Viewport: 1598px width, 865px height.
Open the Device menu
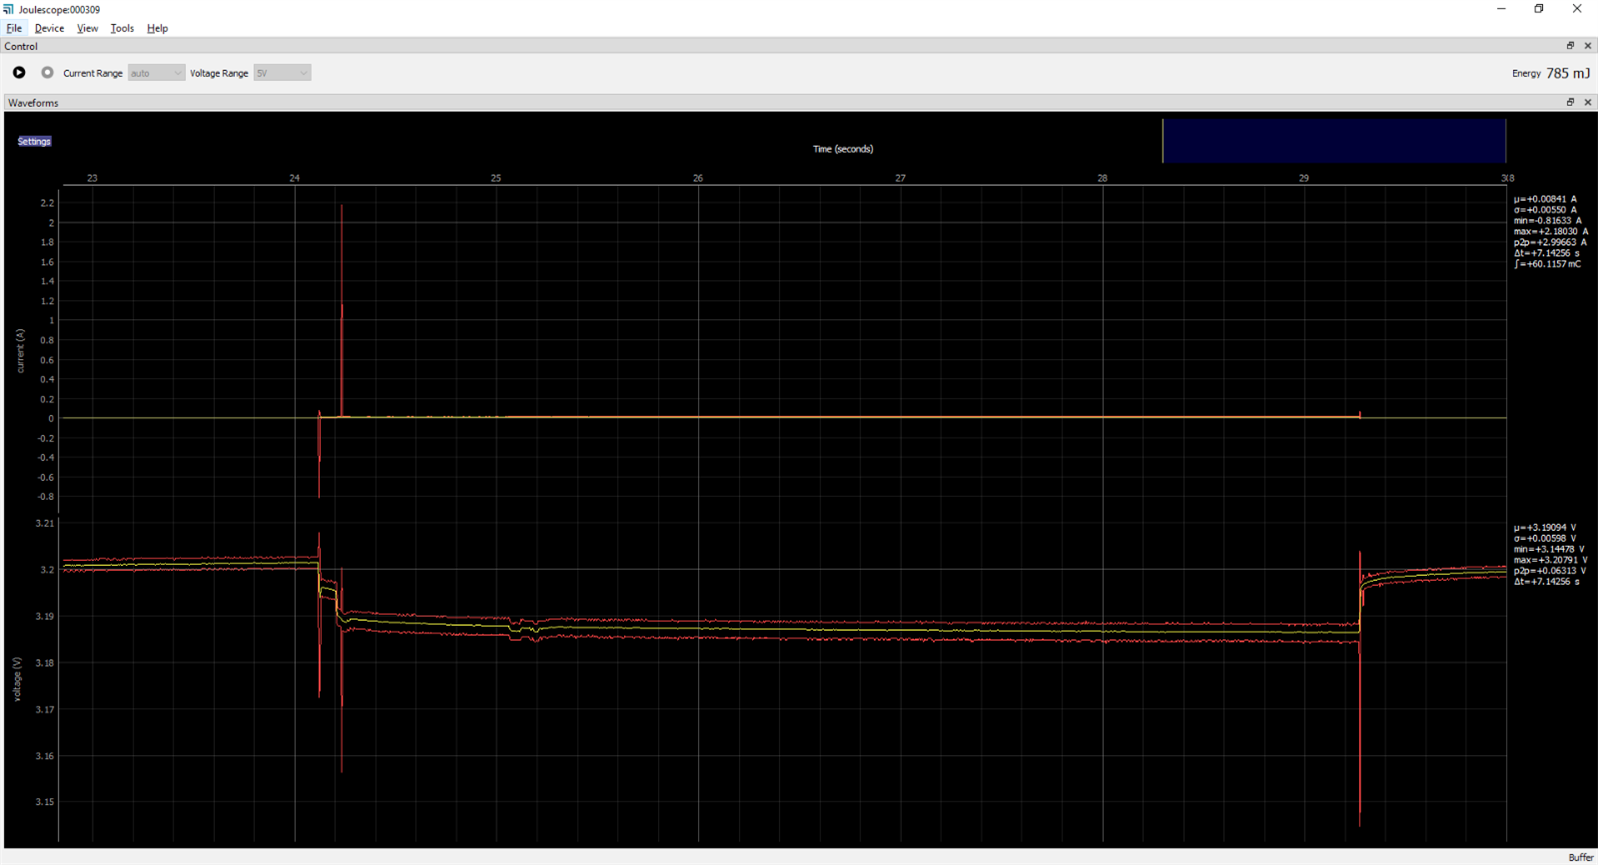point(49,28)
